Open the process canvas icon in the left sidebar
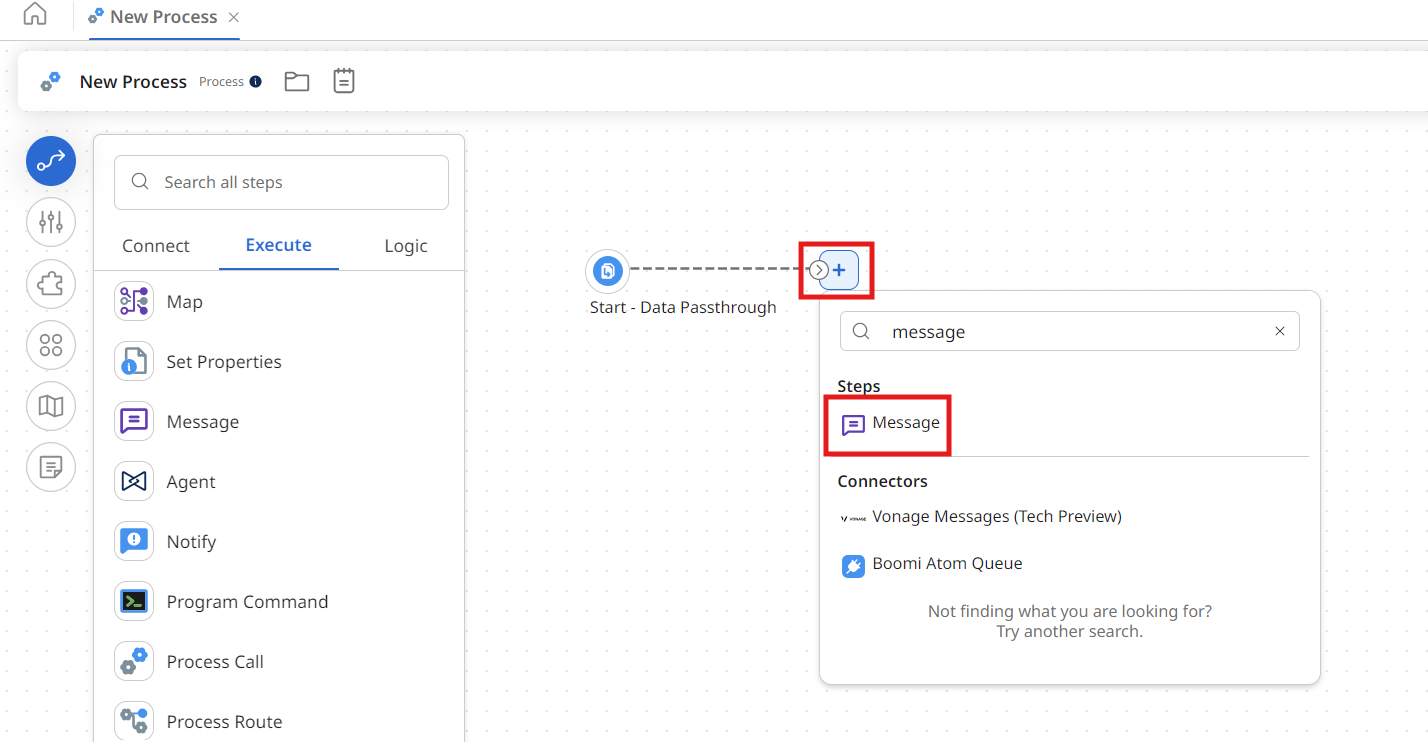 coord(51,160)
